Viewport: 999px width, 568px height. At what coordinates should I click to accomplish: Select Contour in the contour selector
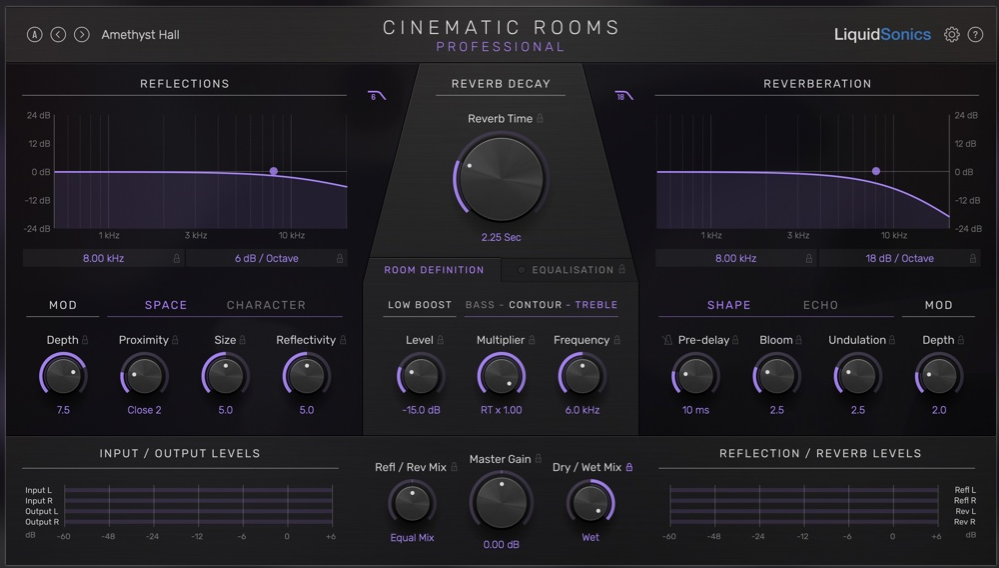(x=535, y=305)
